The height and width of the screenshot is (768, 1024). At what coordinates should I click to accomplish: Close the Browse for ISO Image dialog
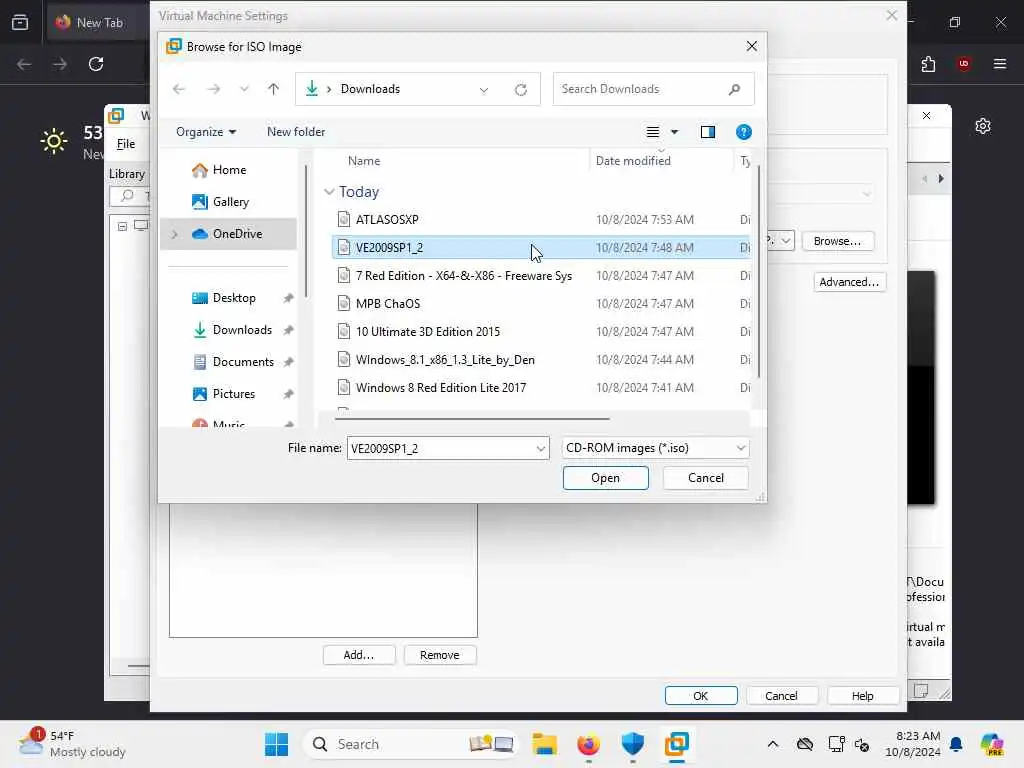click(752, 46)
